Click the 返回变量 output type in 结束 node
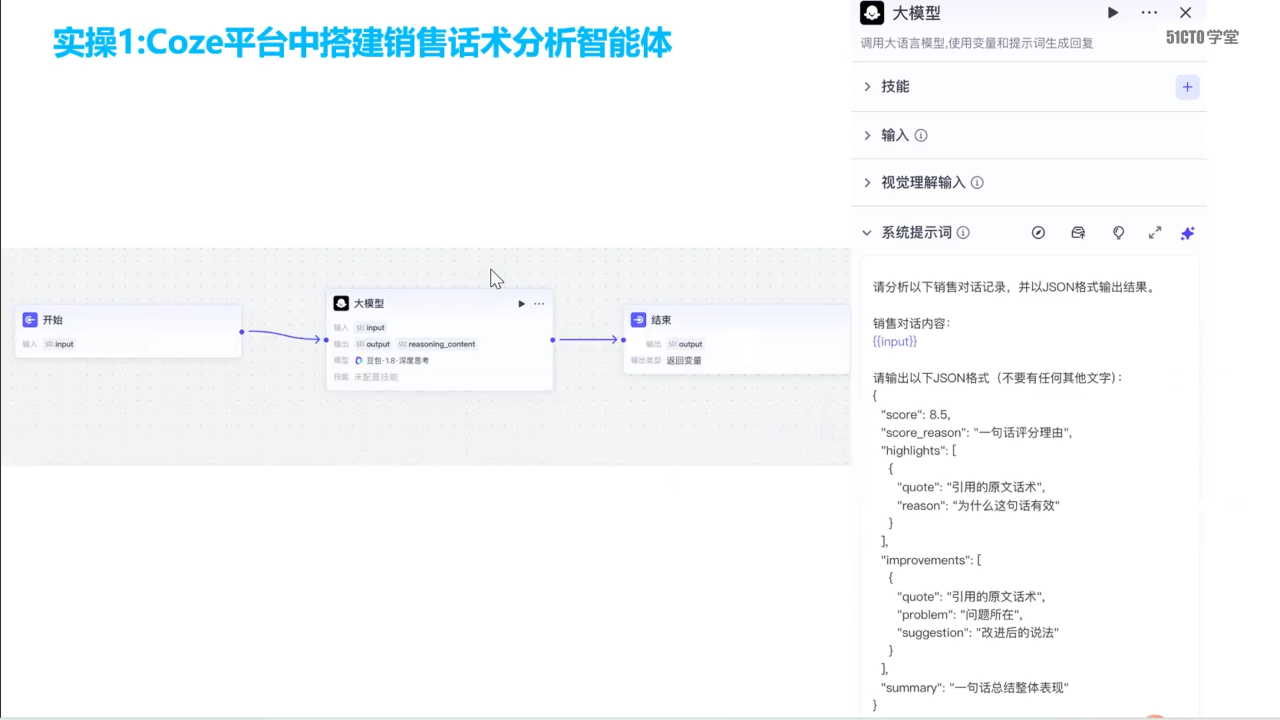Image resolution: width=1280 pixels, height=720 pixels. point(684,360)
